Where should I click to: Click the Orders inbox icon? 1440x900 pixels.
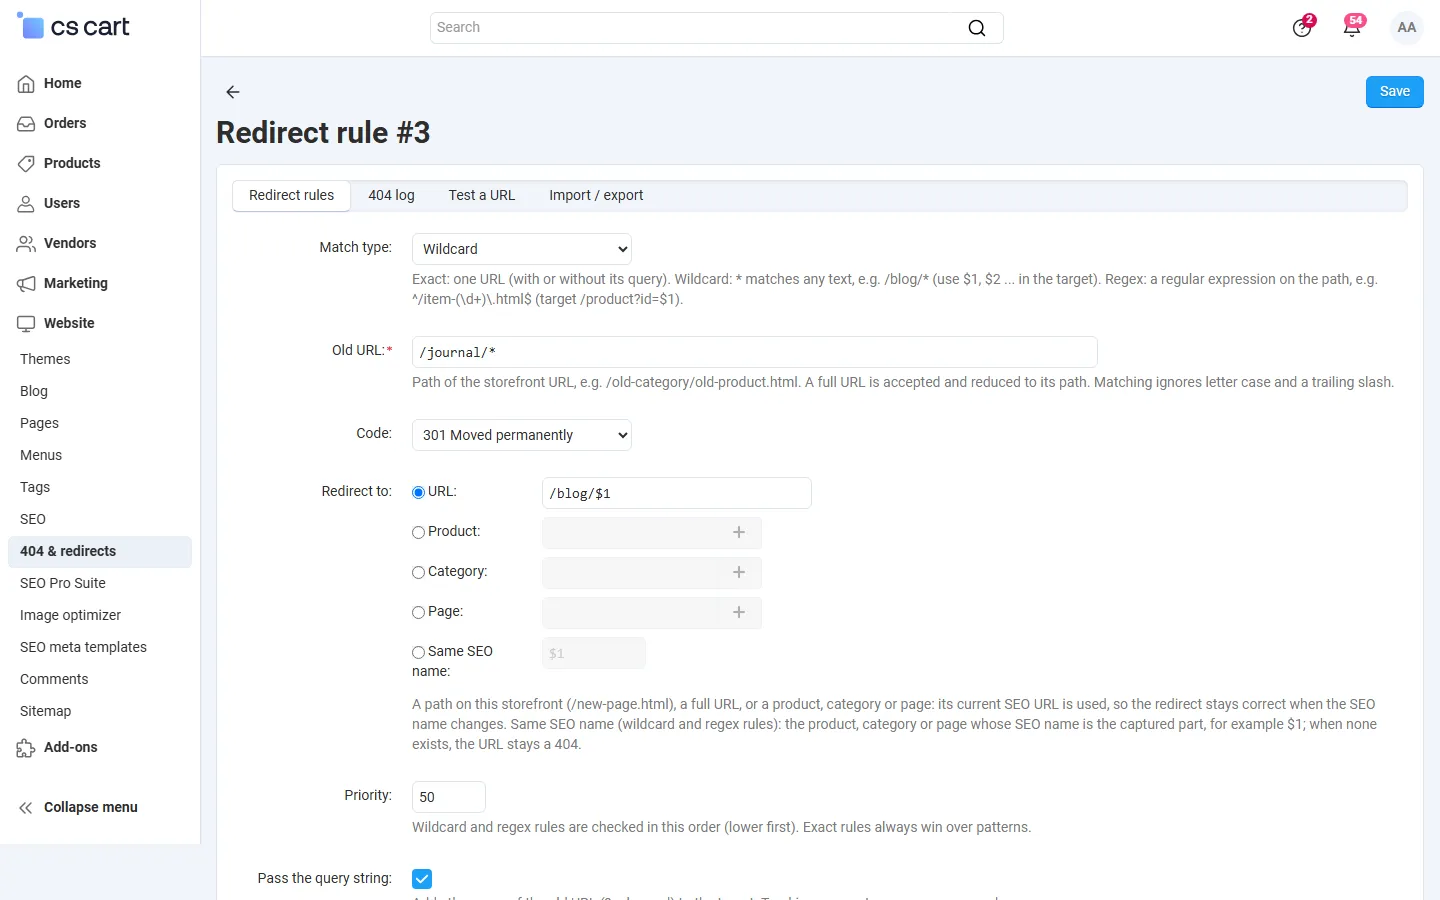click(26, 124)
